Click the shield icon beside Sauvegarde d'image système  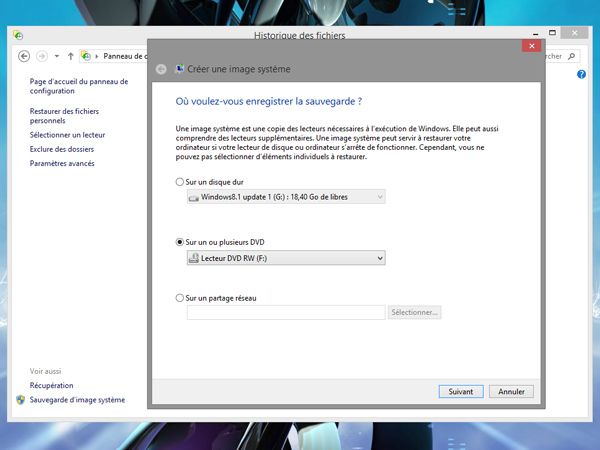pos(21,400)
